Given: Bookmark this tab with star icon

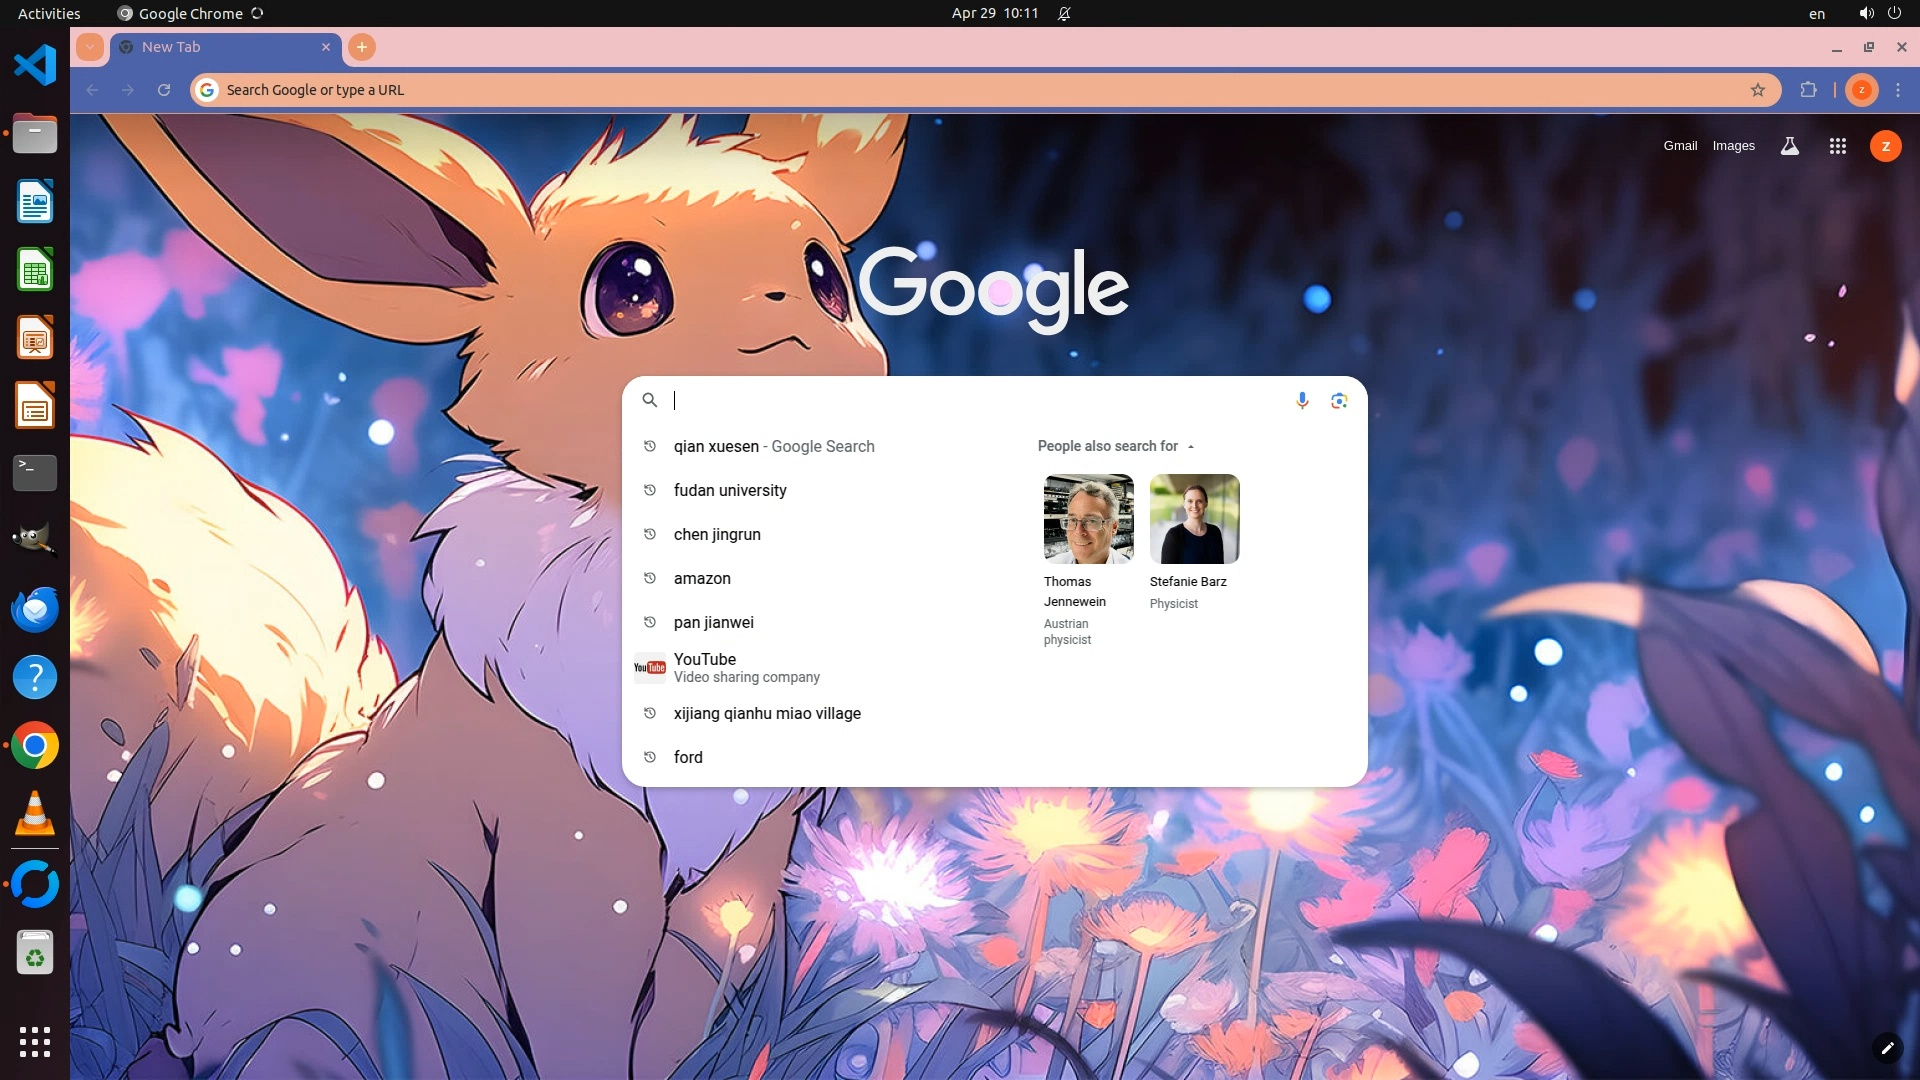Looking at the screenshot, I should point(1758,90).
